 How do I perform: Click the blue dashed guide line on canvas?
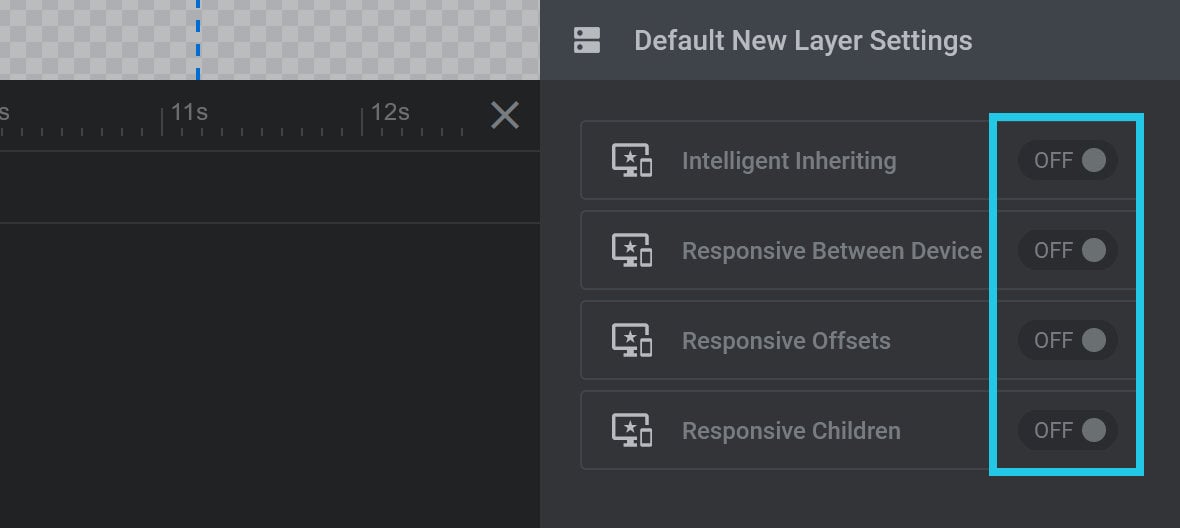198,39
